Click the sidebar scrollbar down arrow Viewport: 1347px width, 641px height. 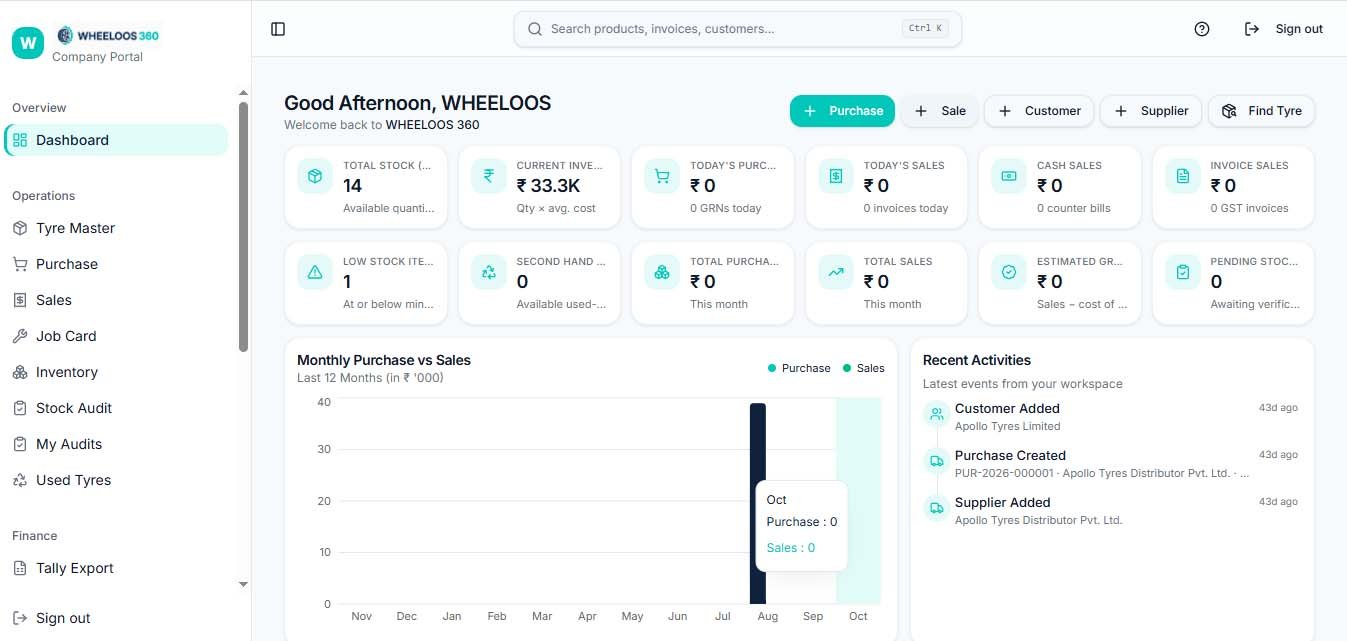pos(243,584)
